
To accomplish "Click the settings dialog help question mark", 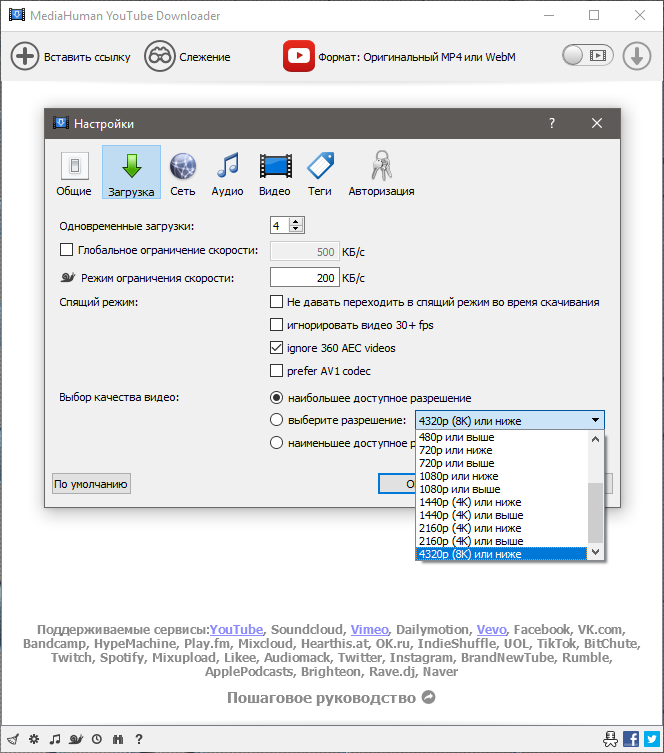I will click(552, 123).
